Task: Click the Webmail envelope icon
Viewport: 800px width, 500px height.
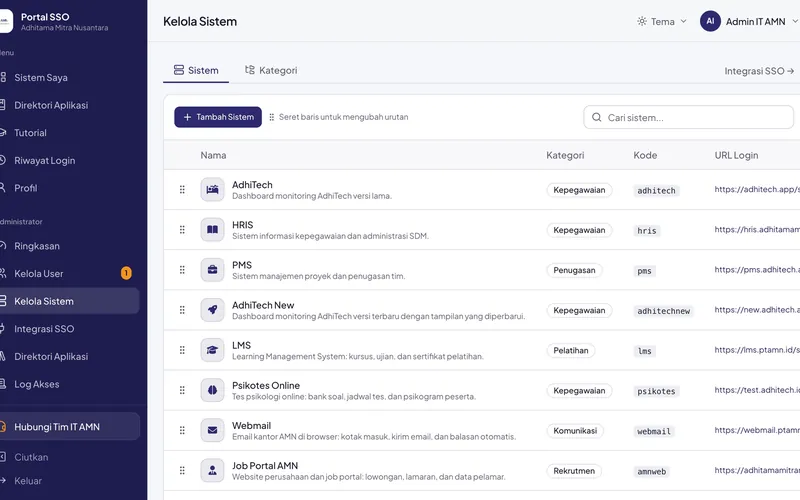Action: pos(212,431)
